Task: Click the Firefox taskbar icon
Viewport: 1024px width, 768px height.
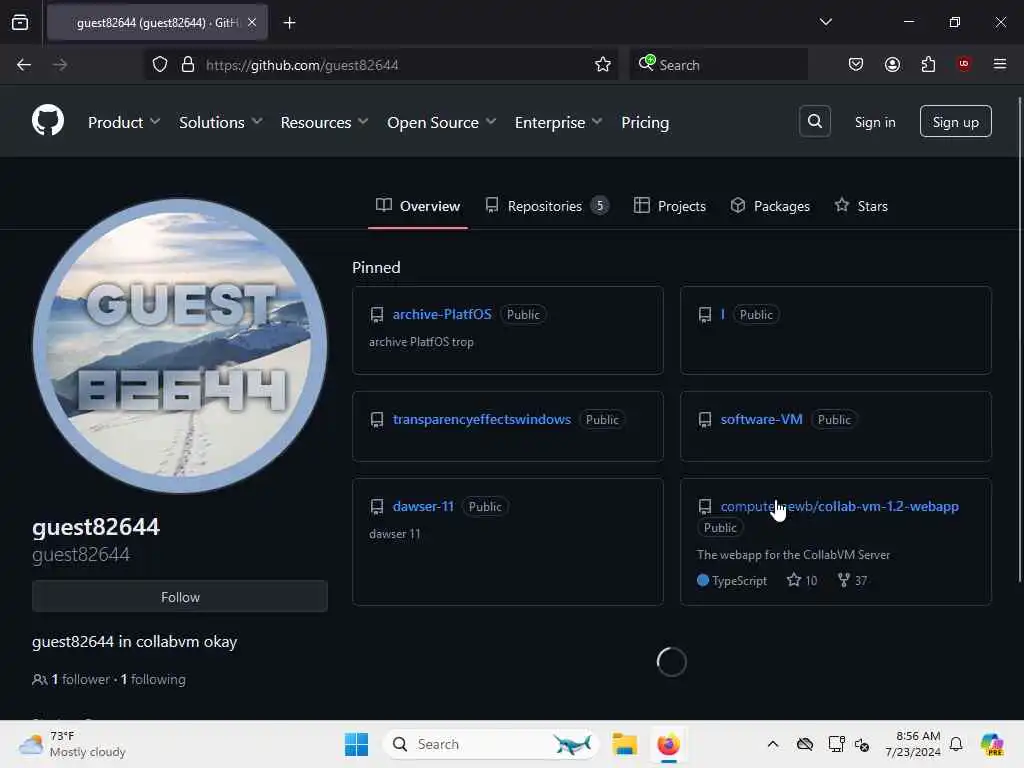Action: 668,744
